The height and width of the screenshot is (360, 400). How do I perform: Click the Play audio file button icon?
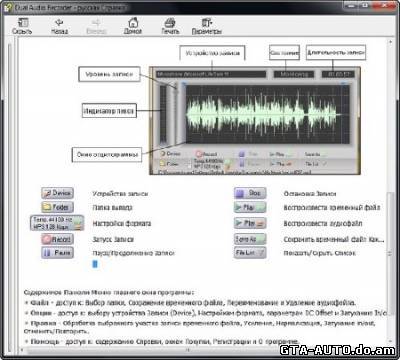pos(250,223)
